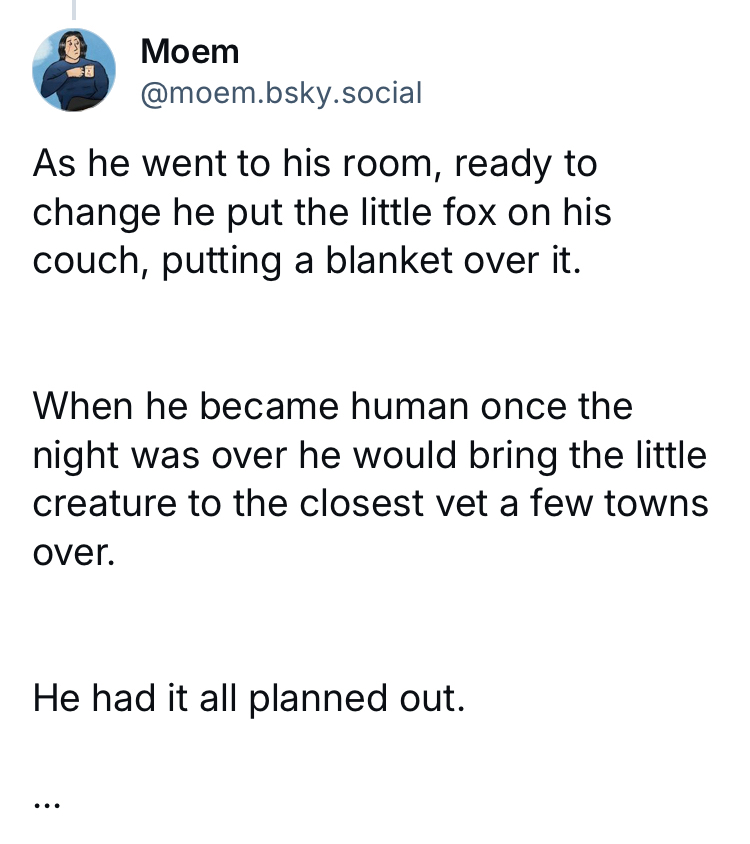This screenshot has width=750, height=844.
Task: Click the line starting "change he put"
Action: click(322, 212)
